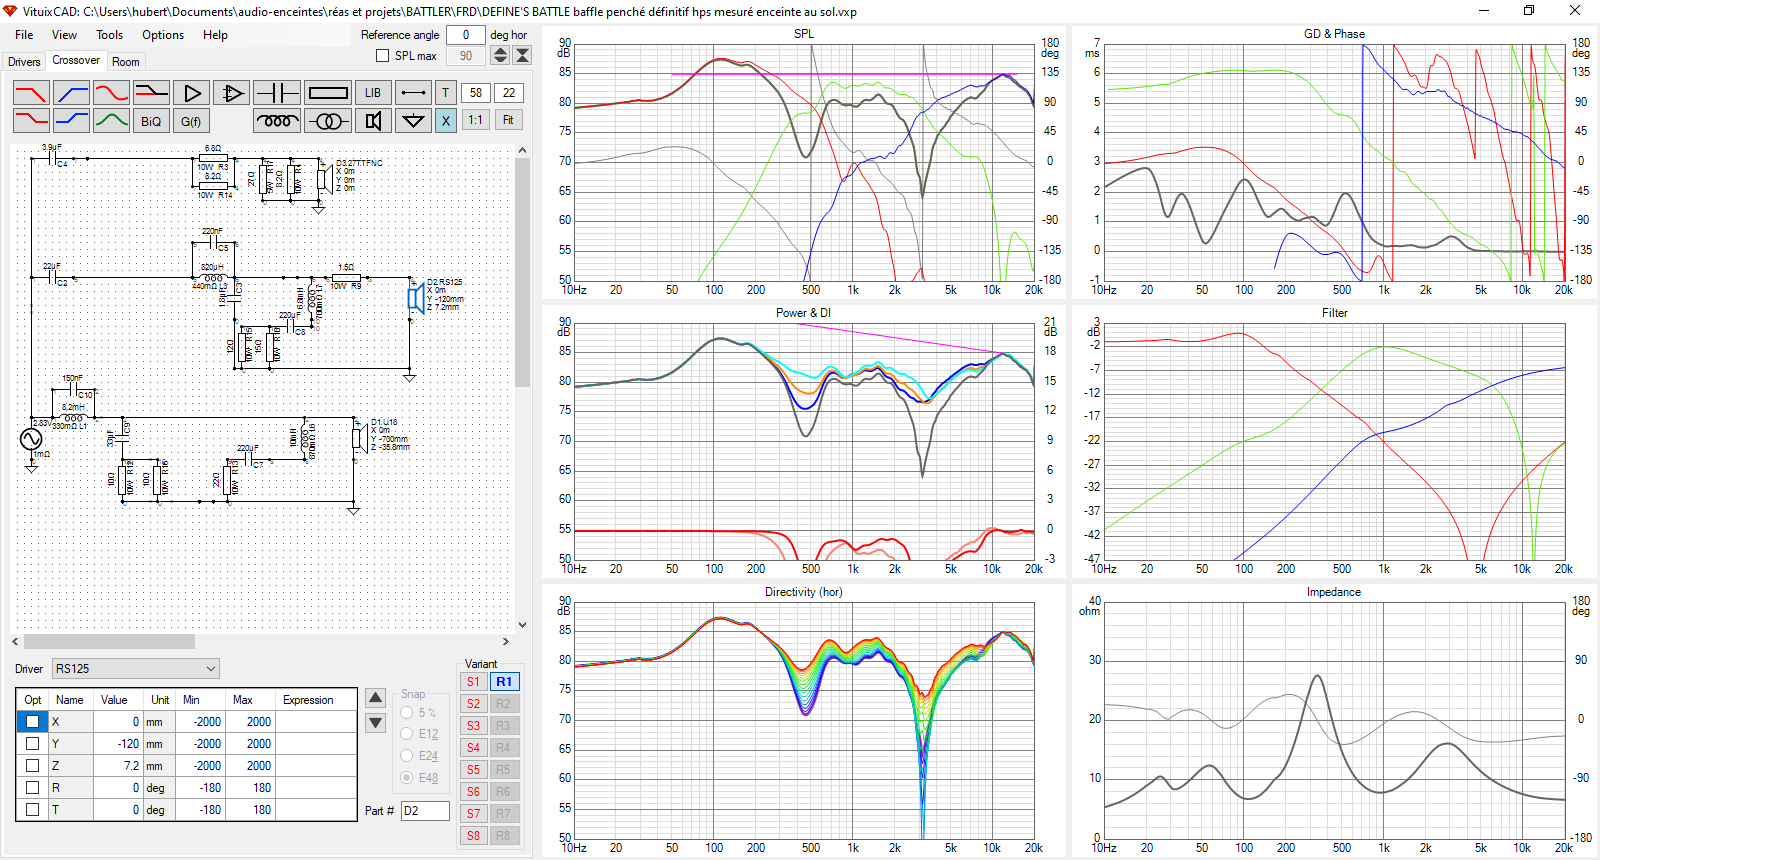Open the Tools menu
The width and height of the screenshot is (1770, 860).
(x=109, y=35)
